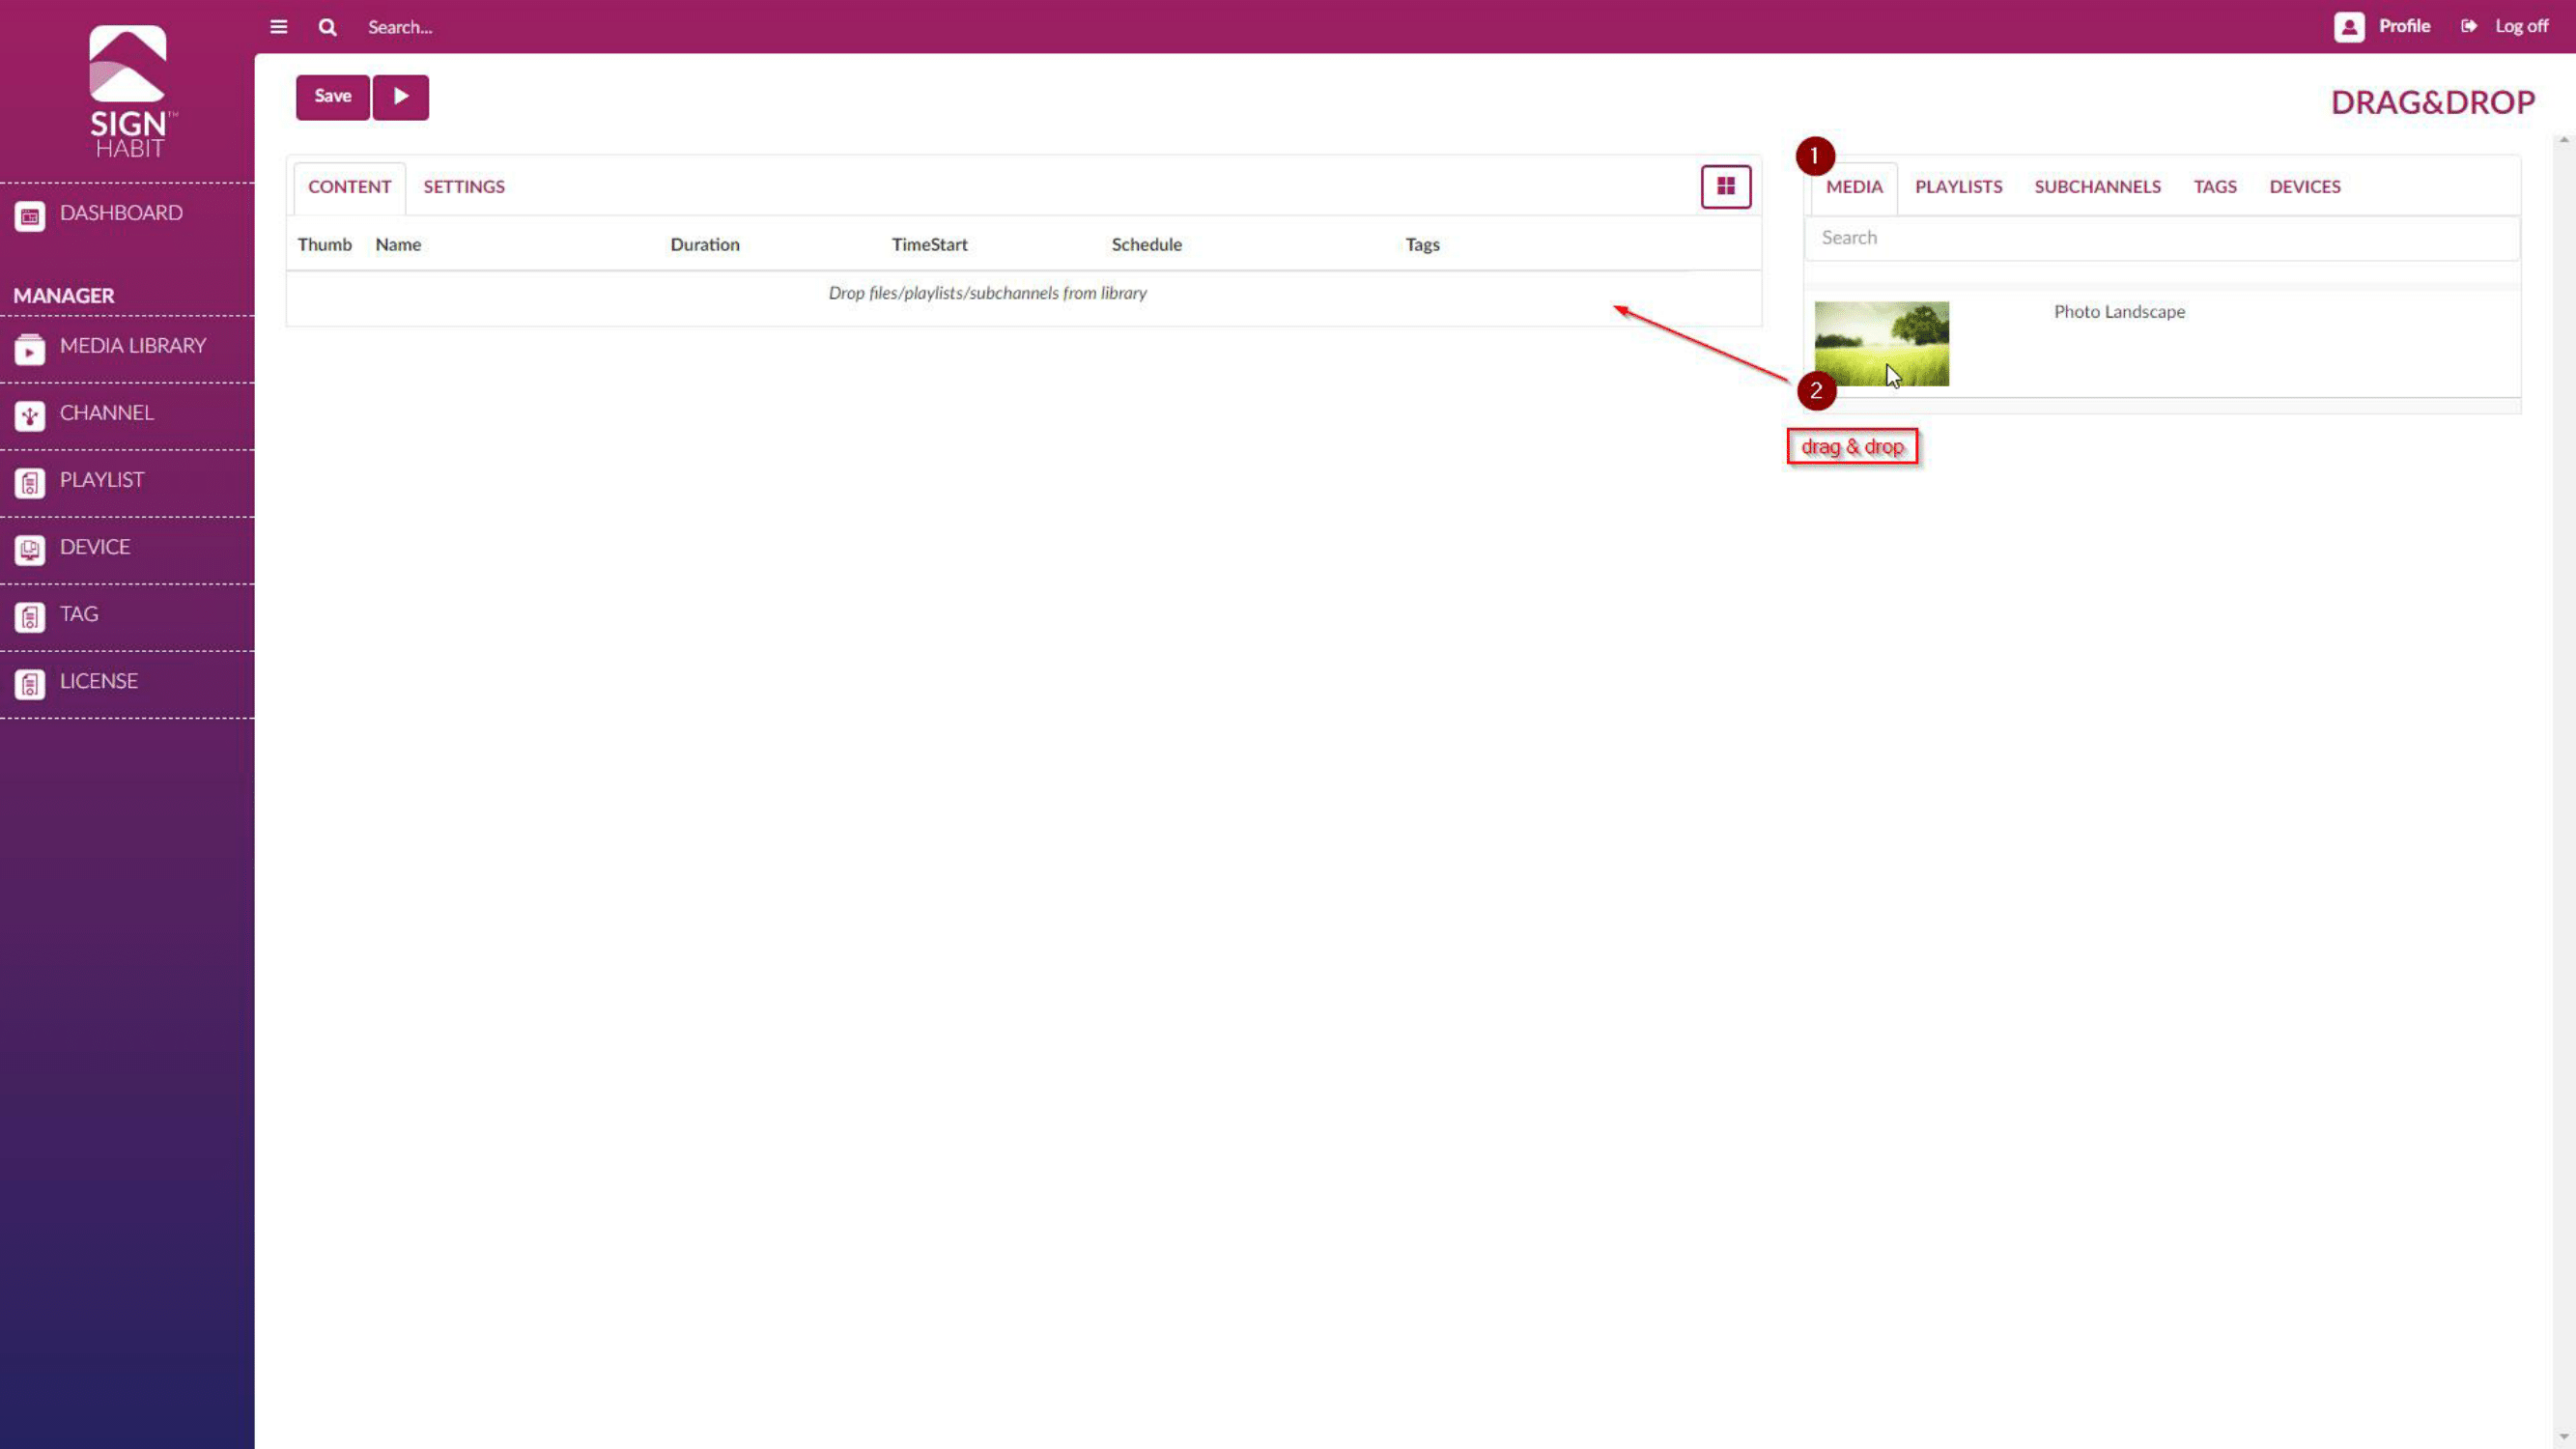Open the Channel section in the sidebar
Screen dimensions: 2576x1449
coord(106,413)
